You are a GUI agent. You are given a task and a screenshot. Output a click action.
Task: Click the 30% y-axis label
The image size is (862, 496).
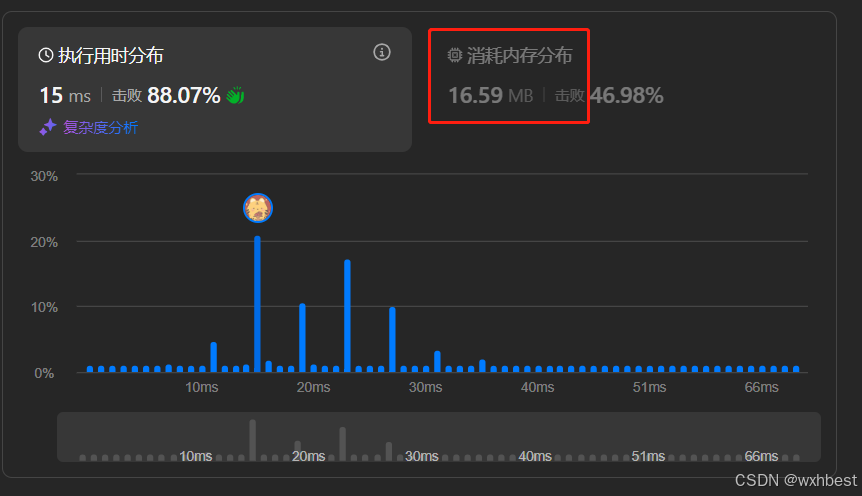44,177
